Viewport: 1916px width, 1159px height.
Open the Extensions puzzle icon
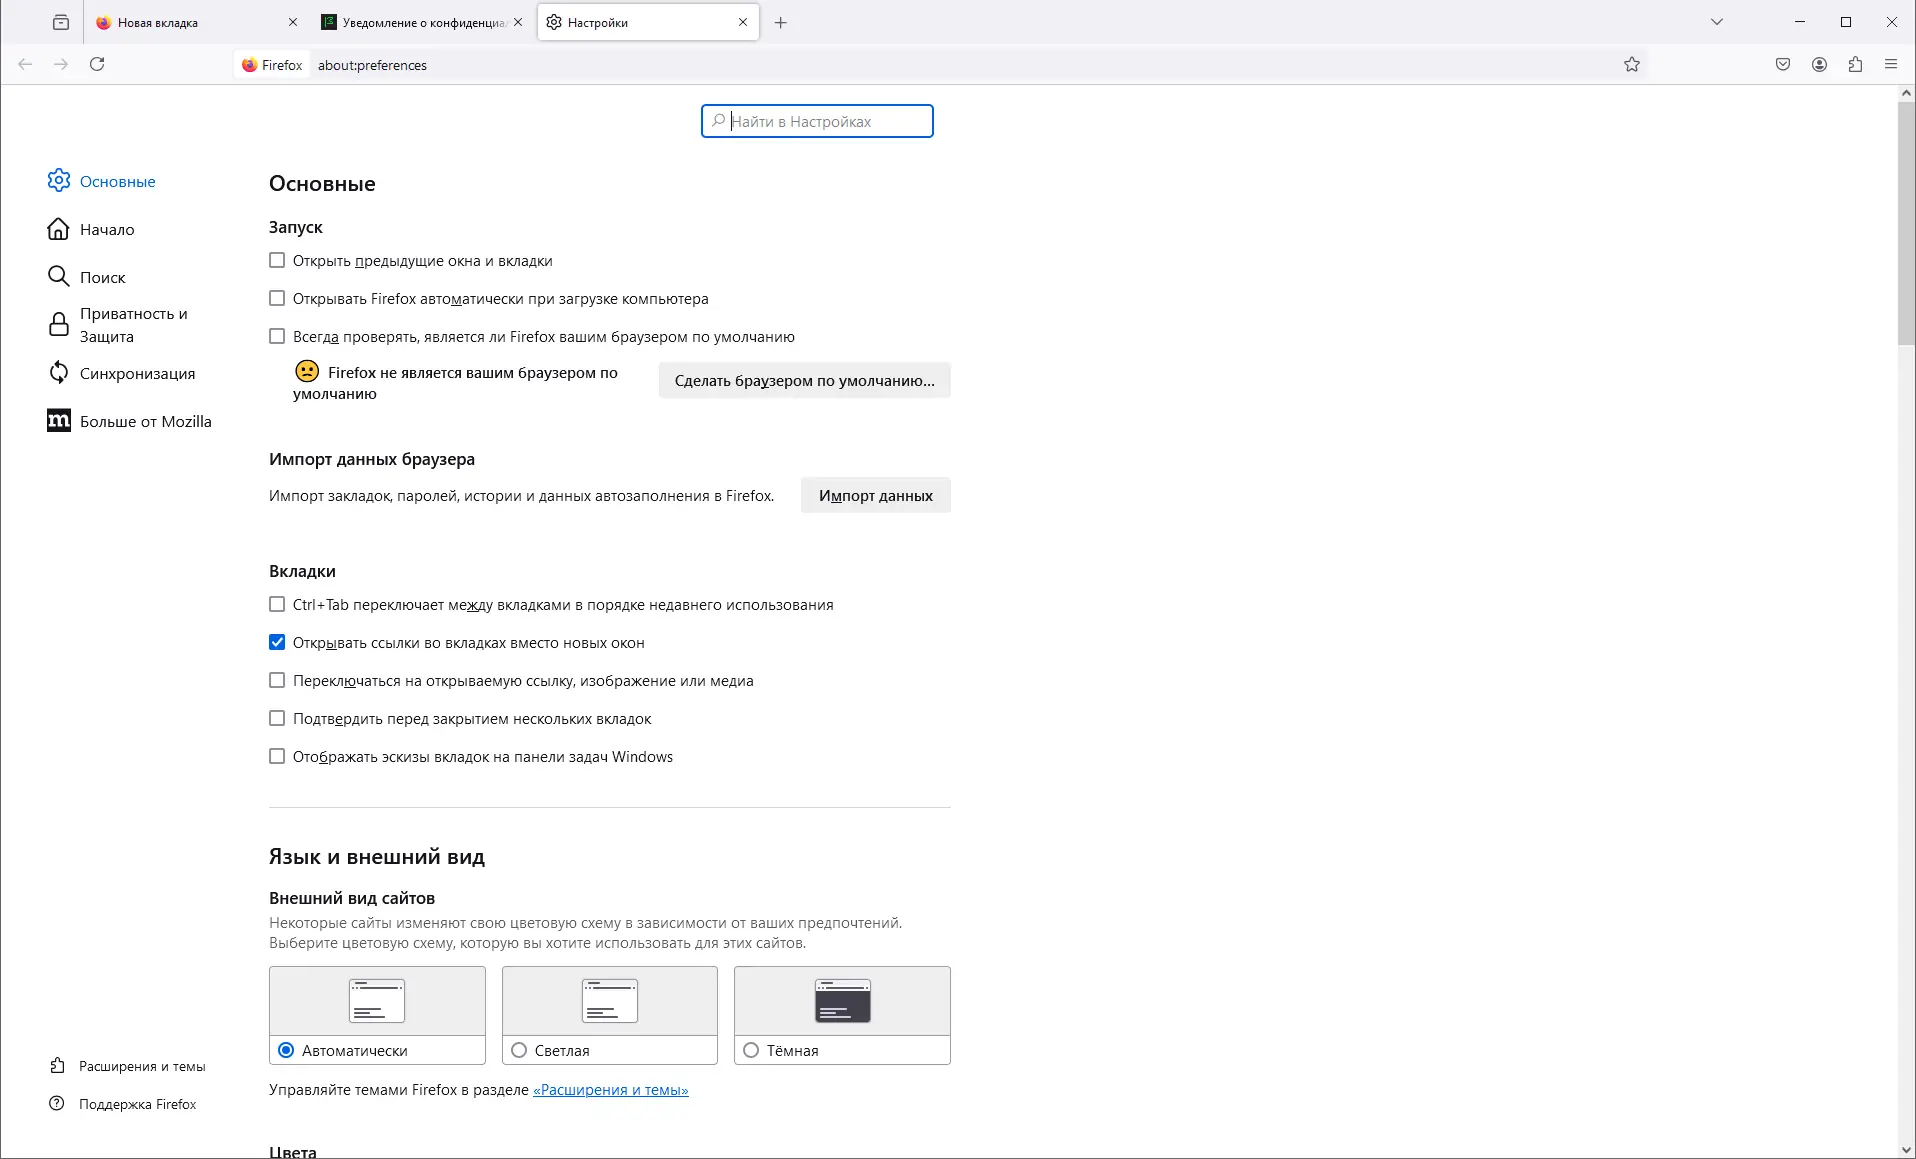click(1855, 65)
